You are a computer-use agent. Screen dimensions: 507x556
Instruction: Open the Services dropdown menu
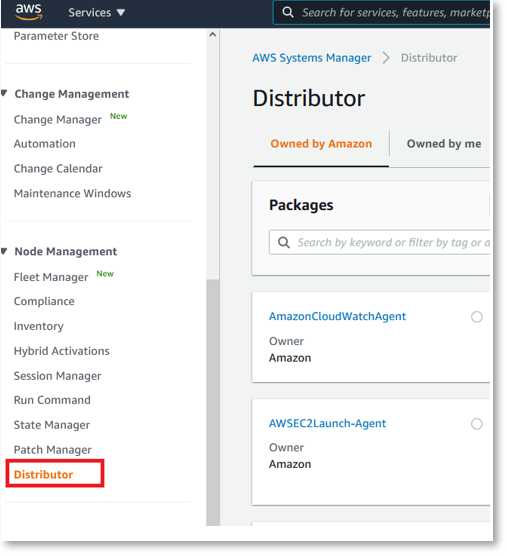pos(96,13)
